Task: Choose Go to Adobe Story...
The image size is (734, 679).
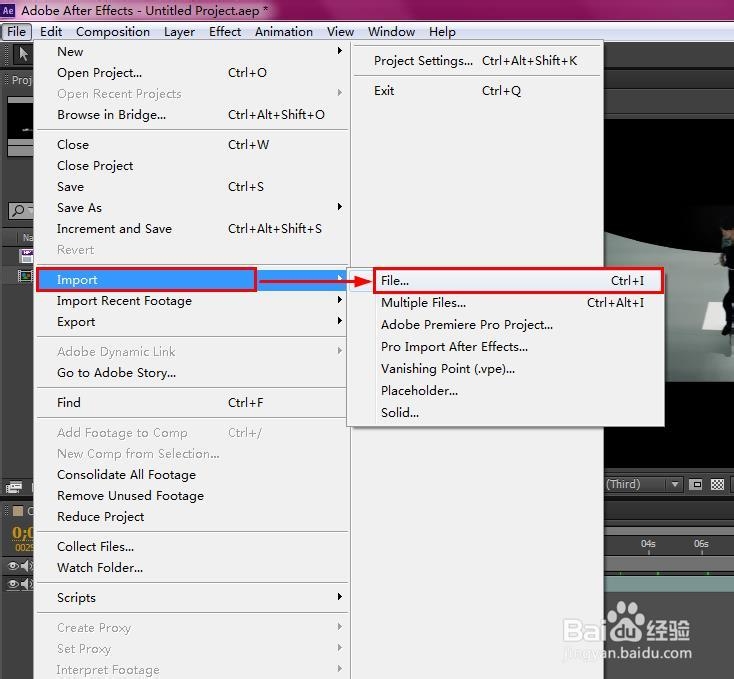Action: coord(192,373)
